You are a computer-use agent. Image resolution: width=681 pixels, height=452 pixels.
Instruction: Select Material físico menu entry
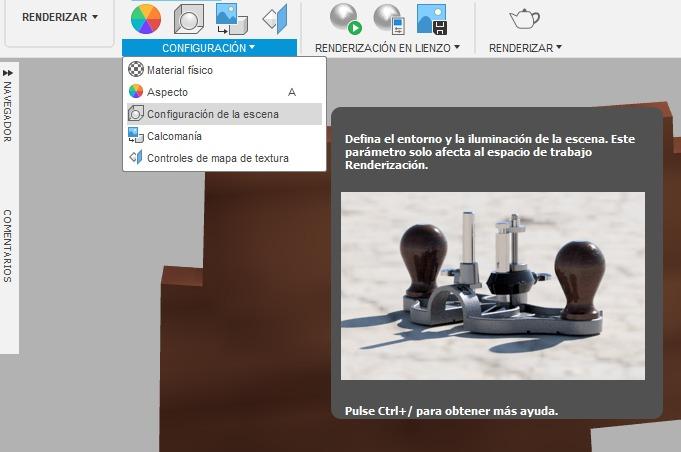[x=224, y=70]
